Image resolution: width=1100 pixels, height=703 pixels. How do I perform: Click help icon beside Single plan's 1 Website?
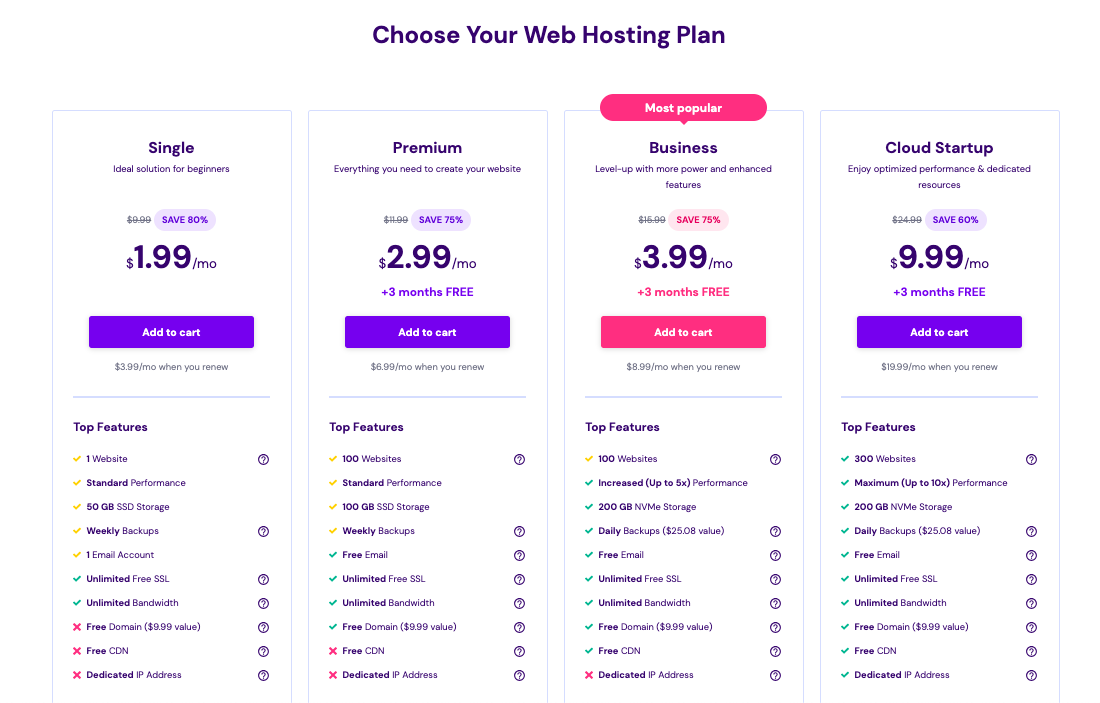pyautogui.click(x=263, y=460)
